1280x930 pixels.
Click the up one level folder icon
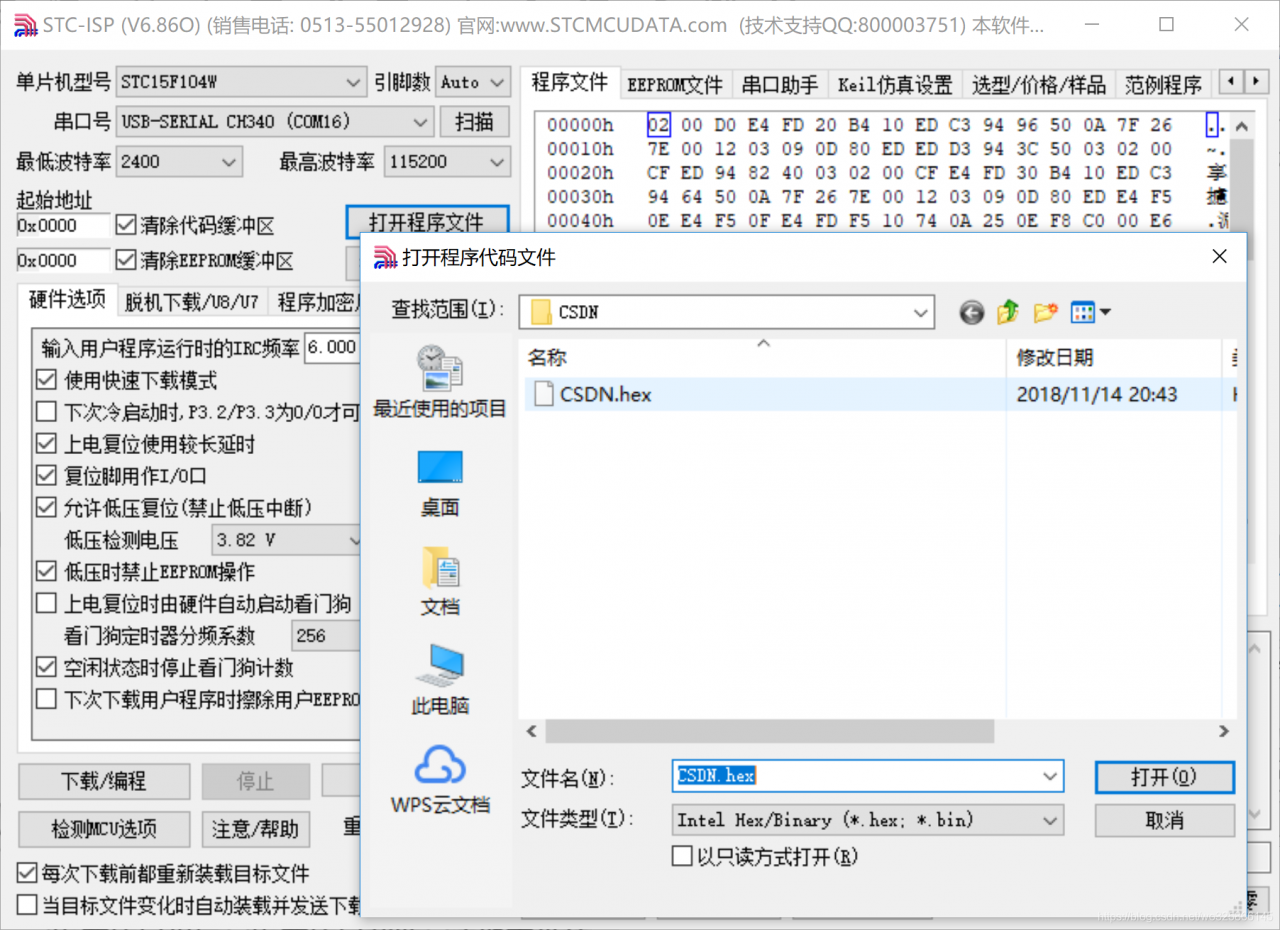1006,312
